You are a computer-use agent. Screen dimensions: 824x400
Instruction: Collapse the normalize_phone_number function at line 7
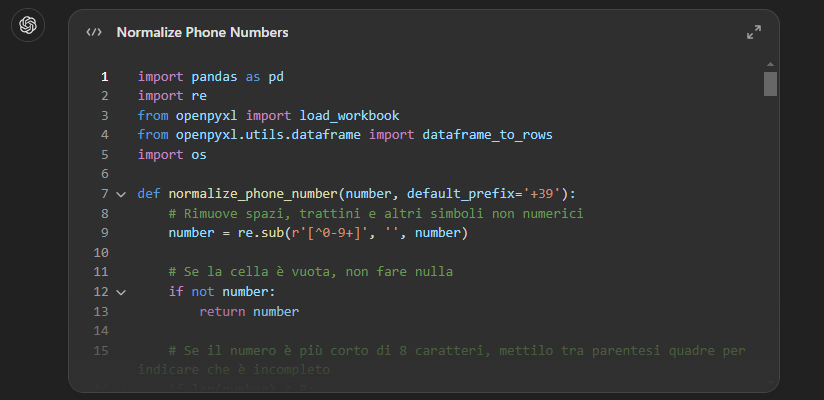click(121, 194)
